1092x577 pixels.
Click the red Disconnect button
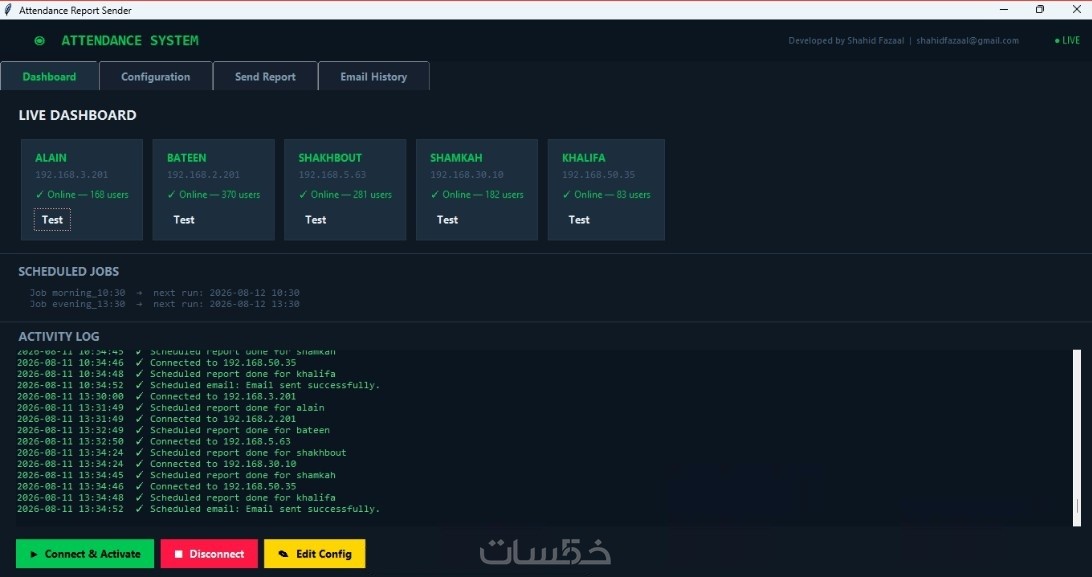point(209,554)
